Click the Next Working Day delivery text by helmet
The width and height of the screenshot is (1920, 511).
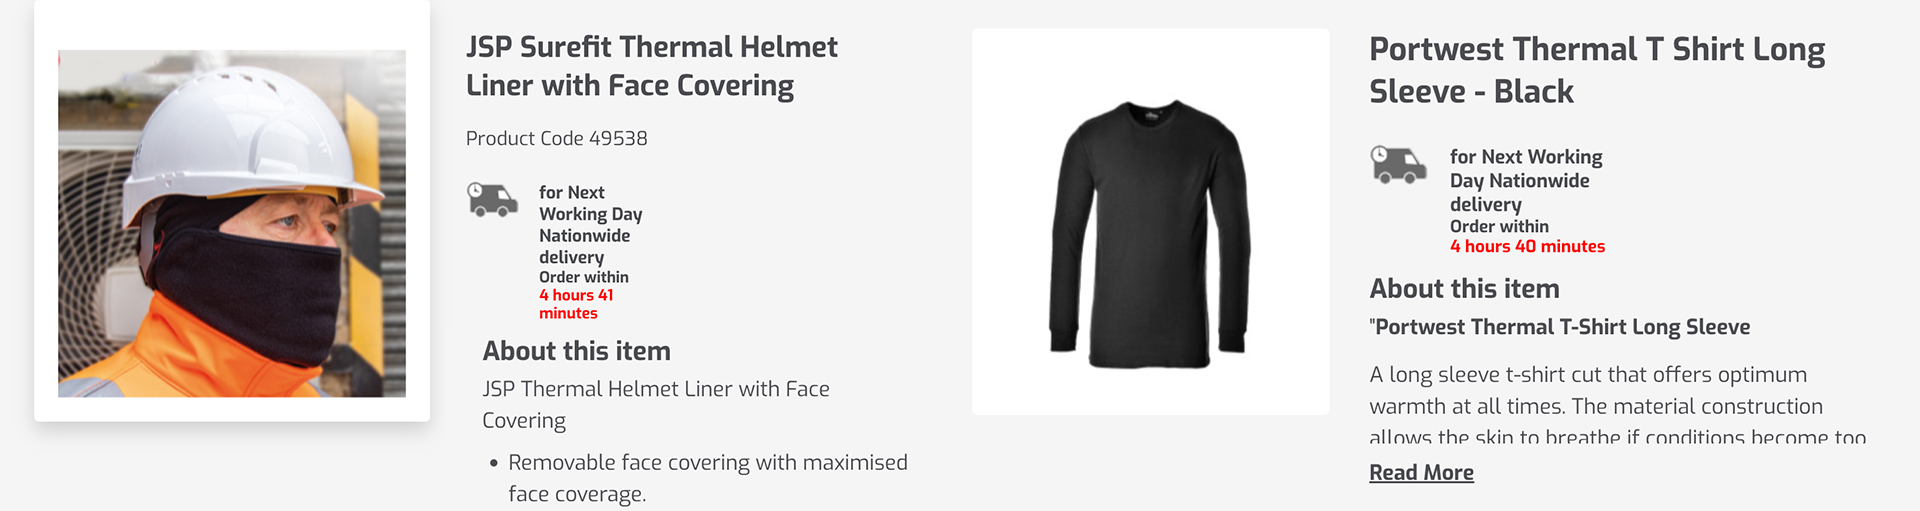591,224
